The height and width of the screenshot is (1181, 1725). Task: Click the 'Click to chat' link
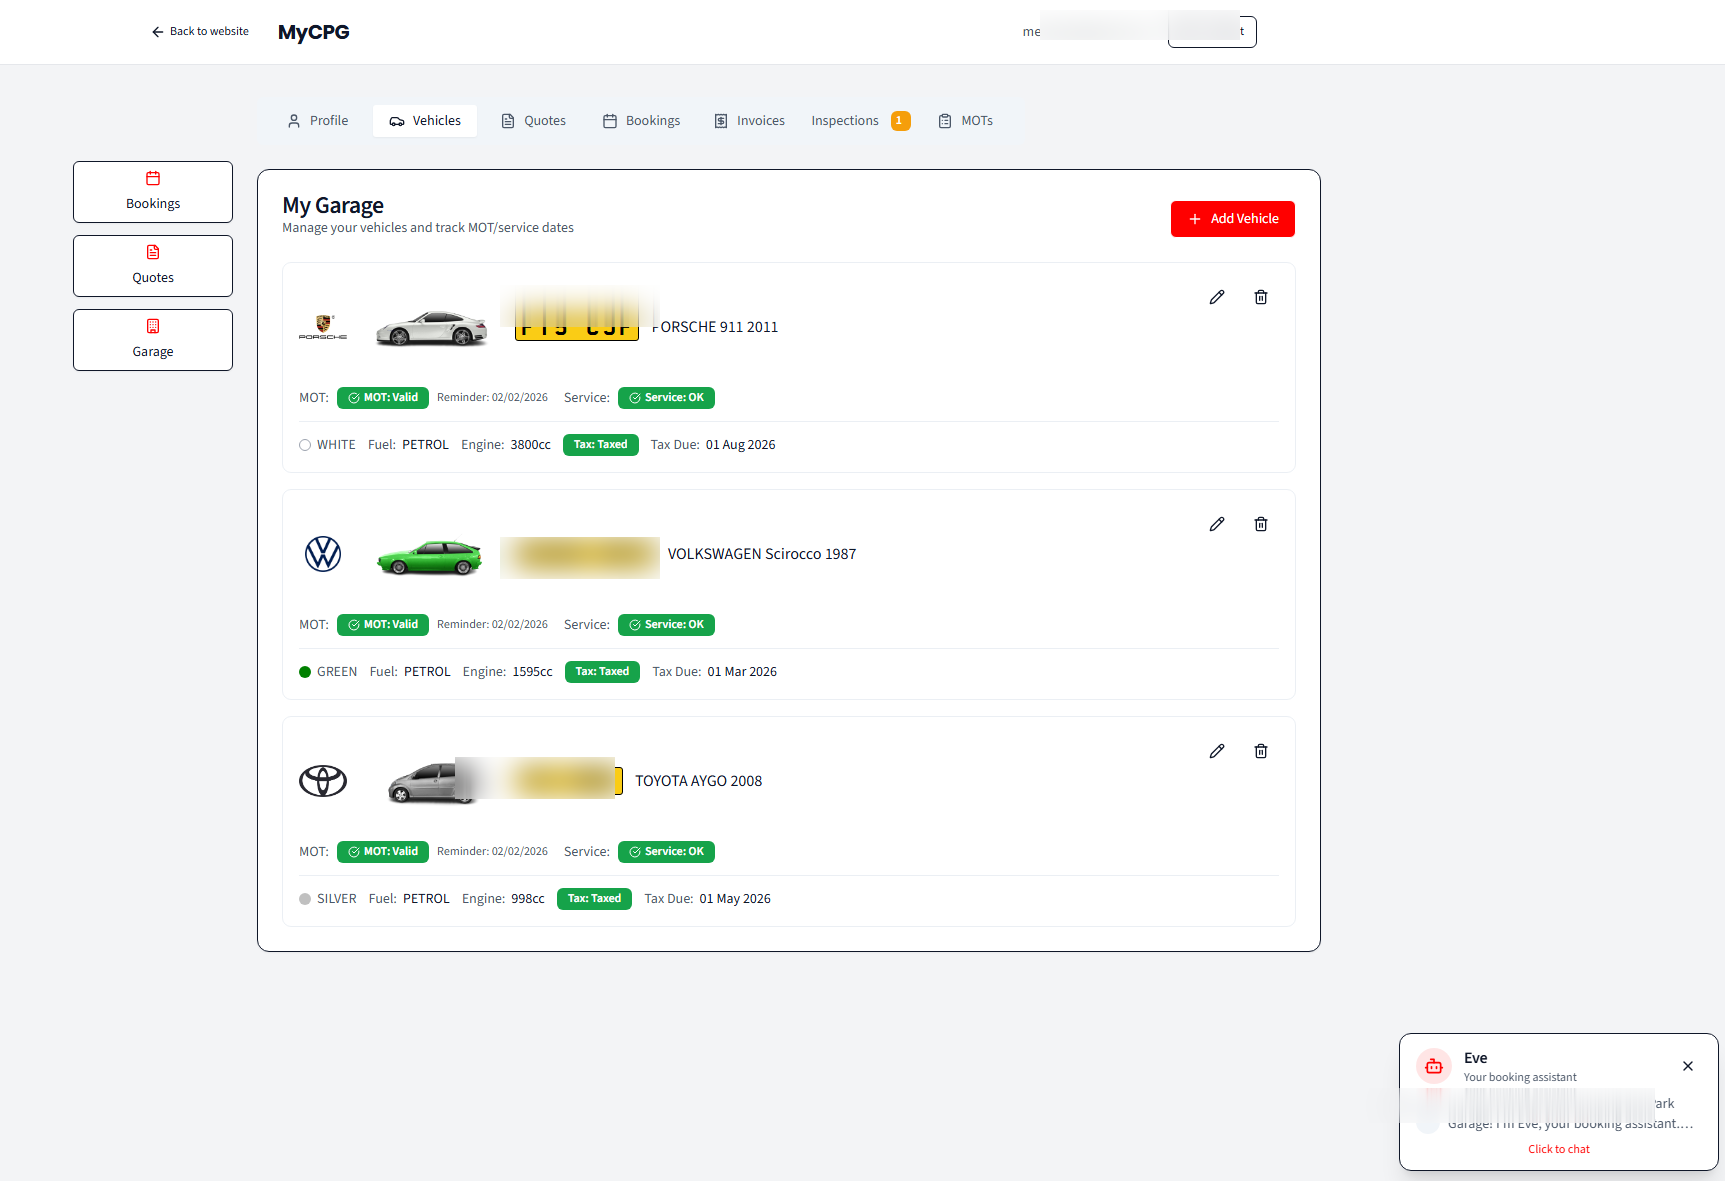[1558, 1150]
